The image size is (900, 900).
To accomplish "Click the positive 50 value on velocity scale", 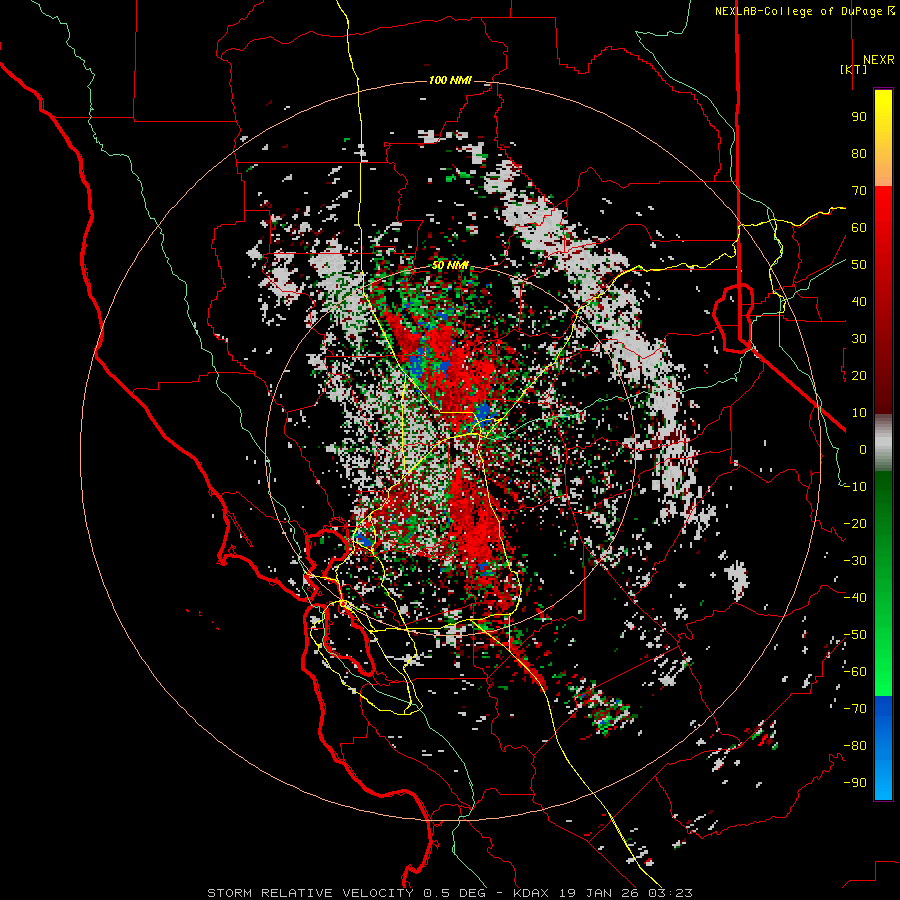I will (x=859, y=265).
